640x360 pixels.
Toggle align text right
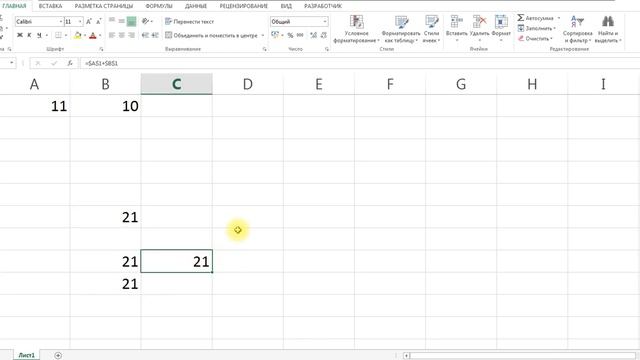coord(131,36)
